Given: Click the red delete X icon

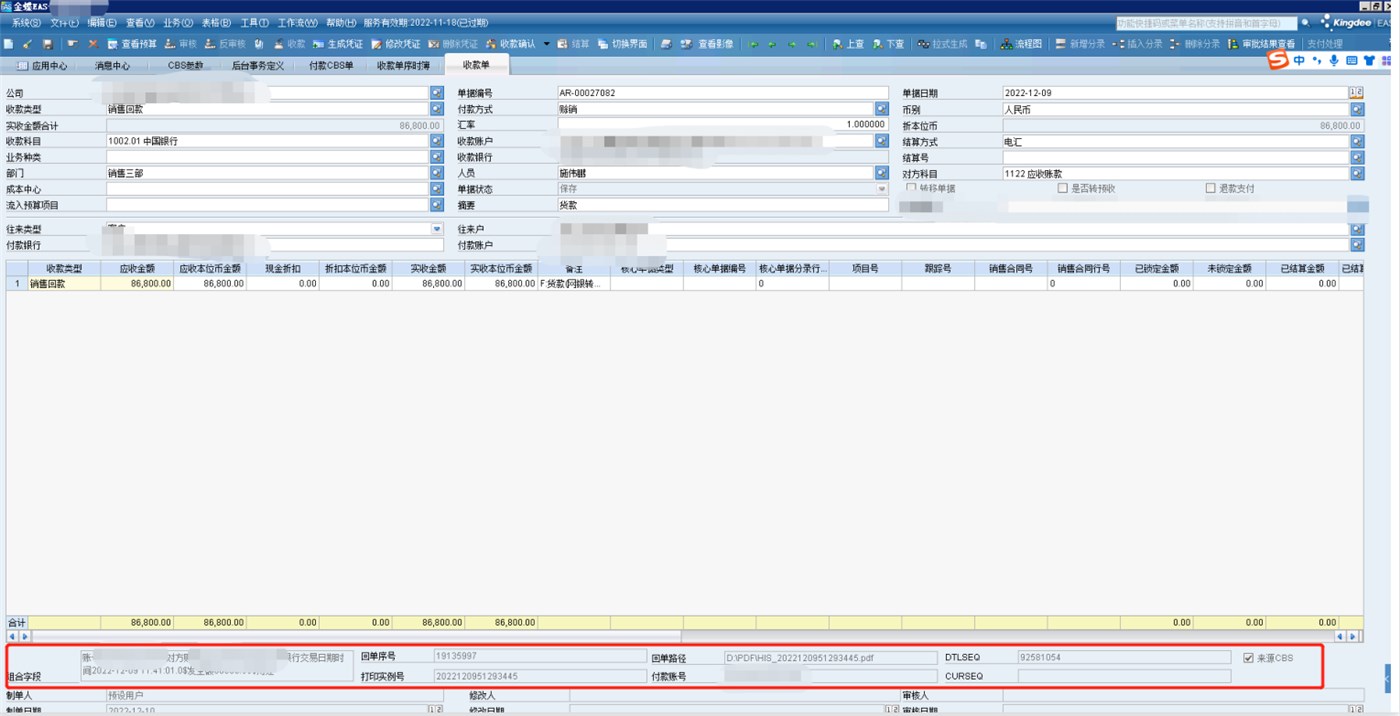Looking at the screenshot, I should click(x=93, y=44).
